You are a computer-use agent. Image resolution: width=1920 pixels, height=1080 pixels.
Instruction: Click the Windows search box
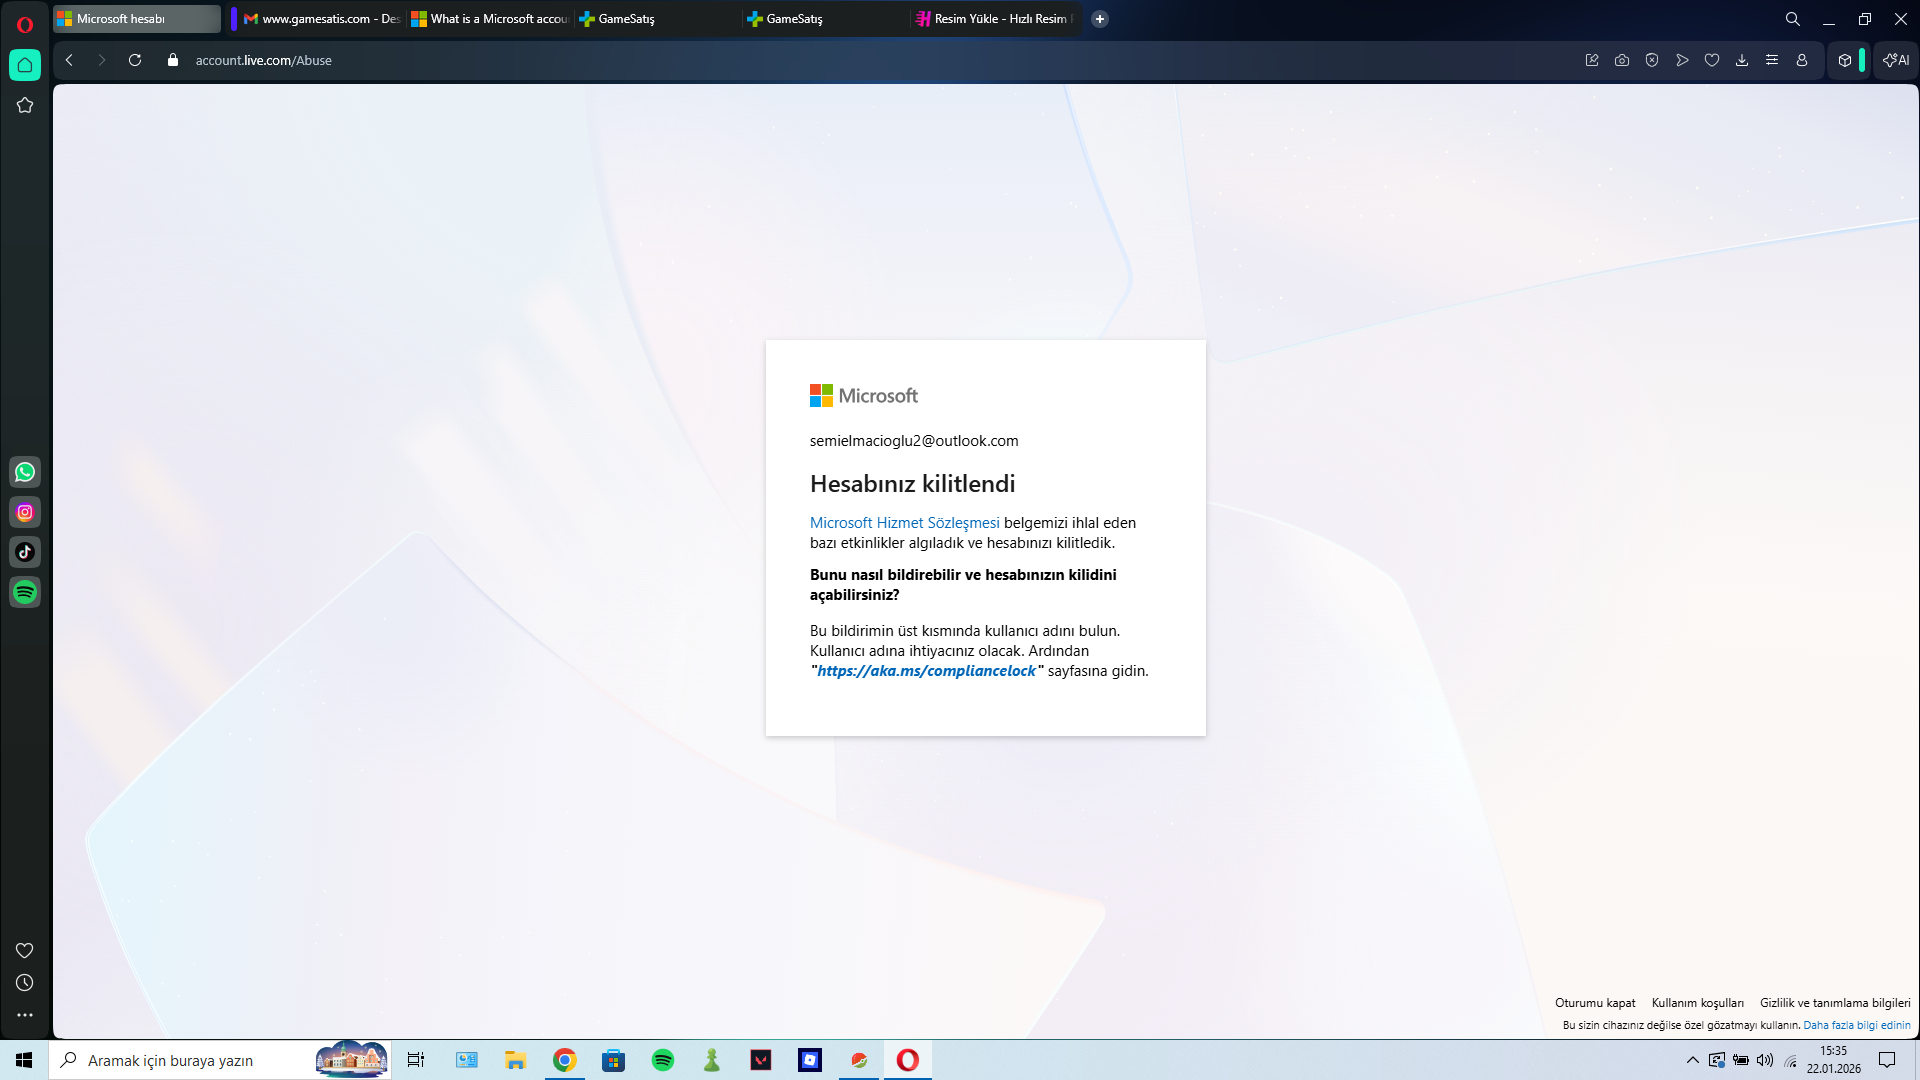point(220,1060)
